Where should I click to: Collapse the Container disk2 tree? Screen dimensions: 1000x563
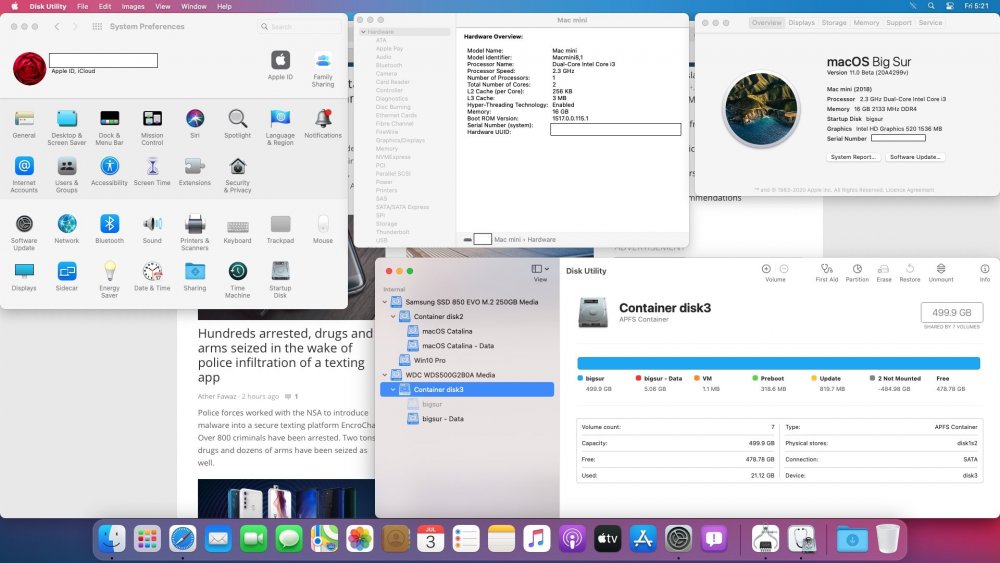point(393,316)
